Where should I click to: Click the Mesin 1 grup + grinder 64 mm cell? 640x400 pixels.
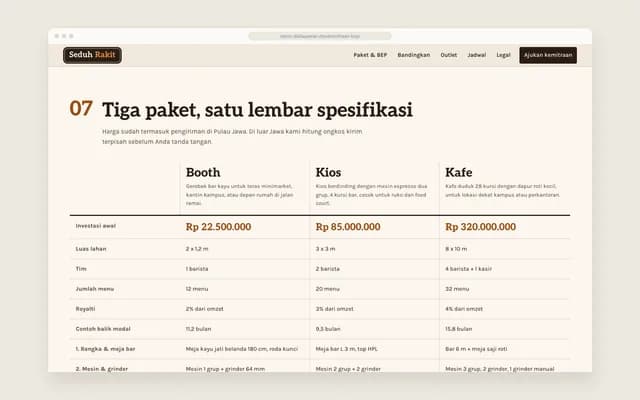point(225,369)
